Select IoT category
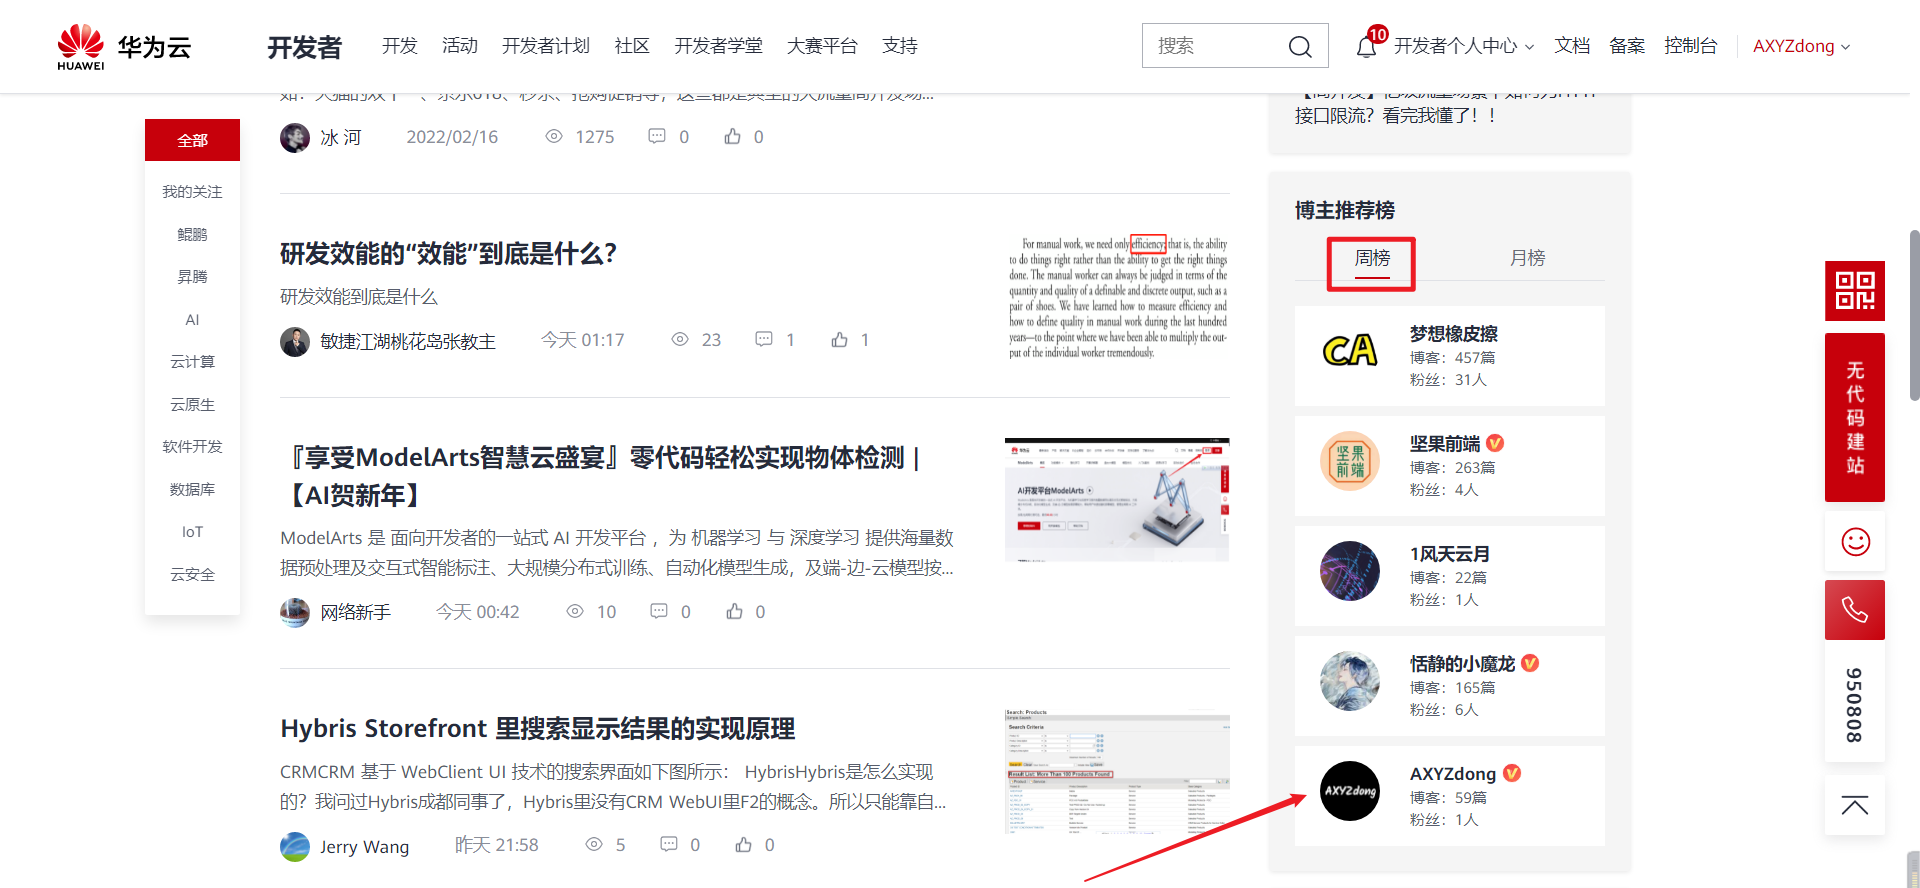 (192, 532)
